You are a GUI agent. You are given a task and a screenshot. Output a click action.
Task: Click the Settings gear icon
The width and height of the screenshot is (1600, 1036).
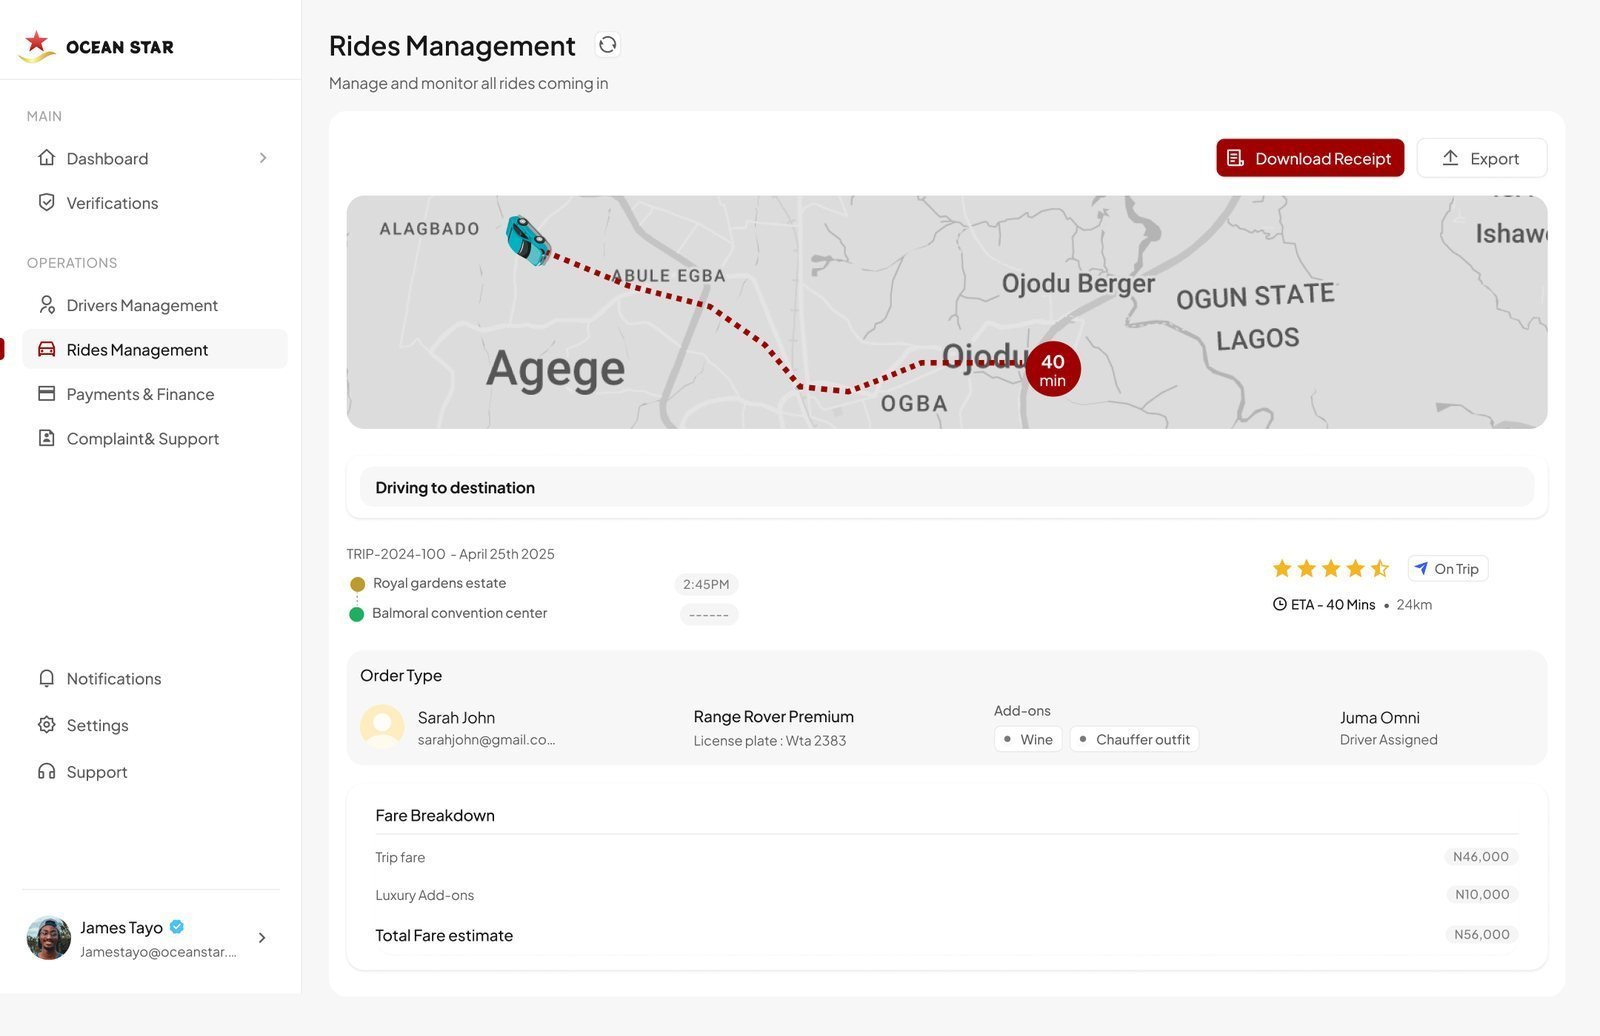pos(46,725)
